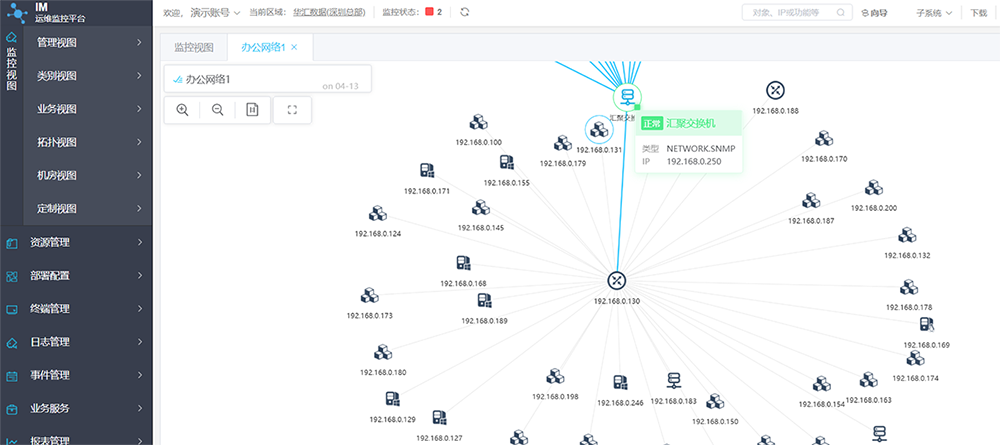Select host node 192.168.0.198
The height and width of the screenshot is (445, 1000).
point(555,377)
